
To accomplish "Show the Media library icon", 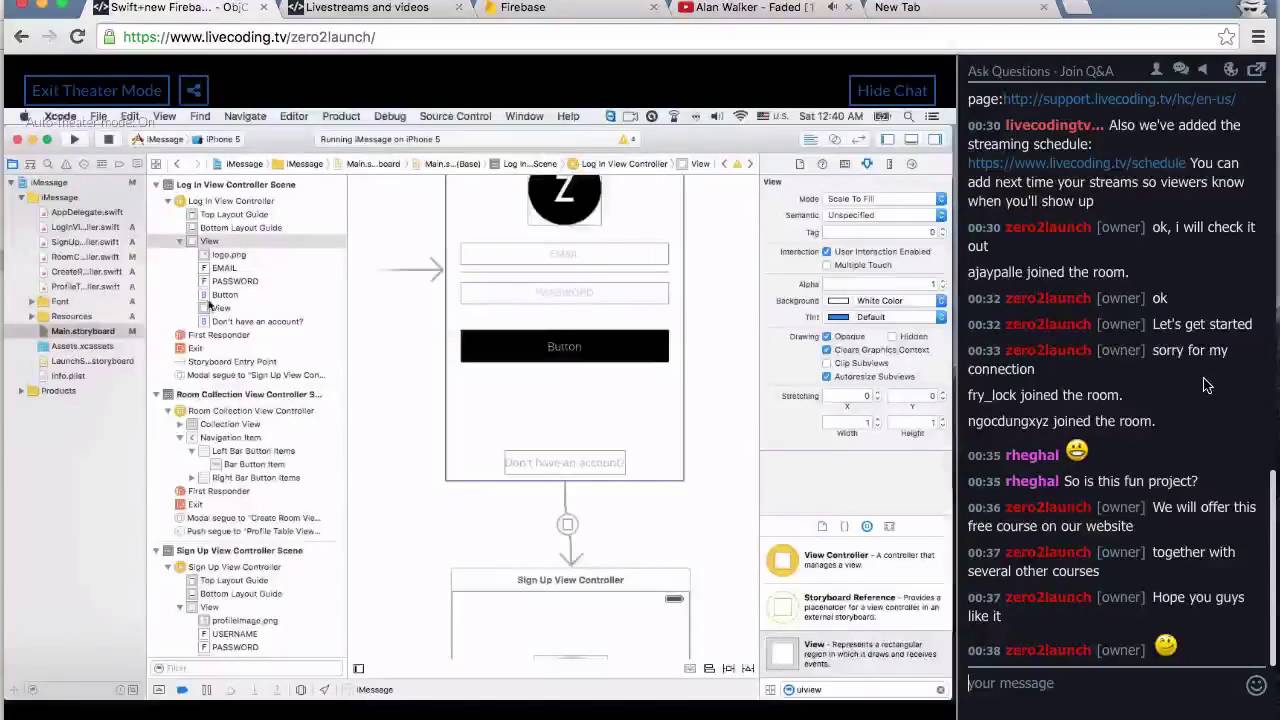I will tap(889, 526).
